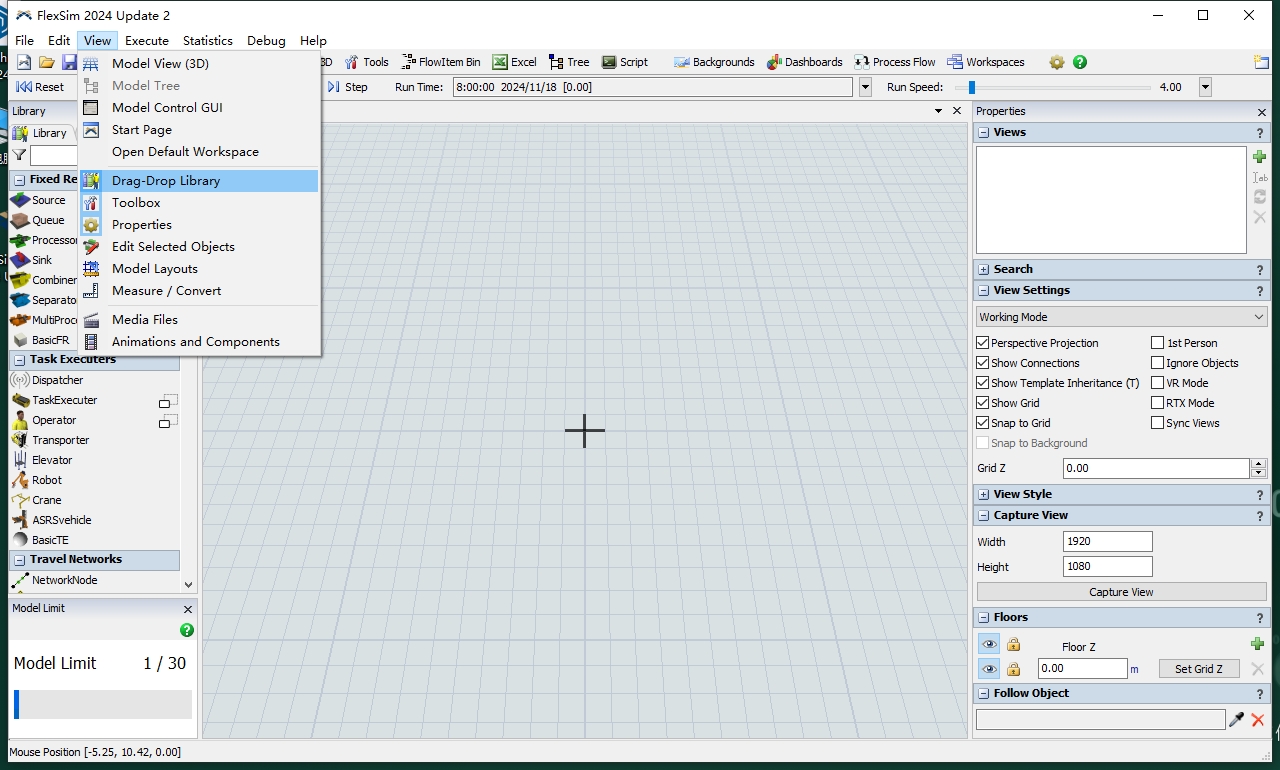Click the Reset button
Image resolution: width=1280 pixels, height=770 pixels.
pyautogui.click(x=40, y=87)
